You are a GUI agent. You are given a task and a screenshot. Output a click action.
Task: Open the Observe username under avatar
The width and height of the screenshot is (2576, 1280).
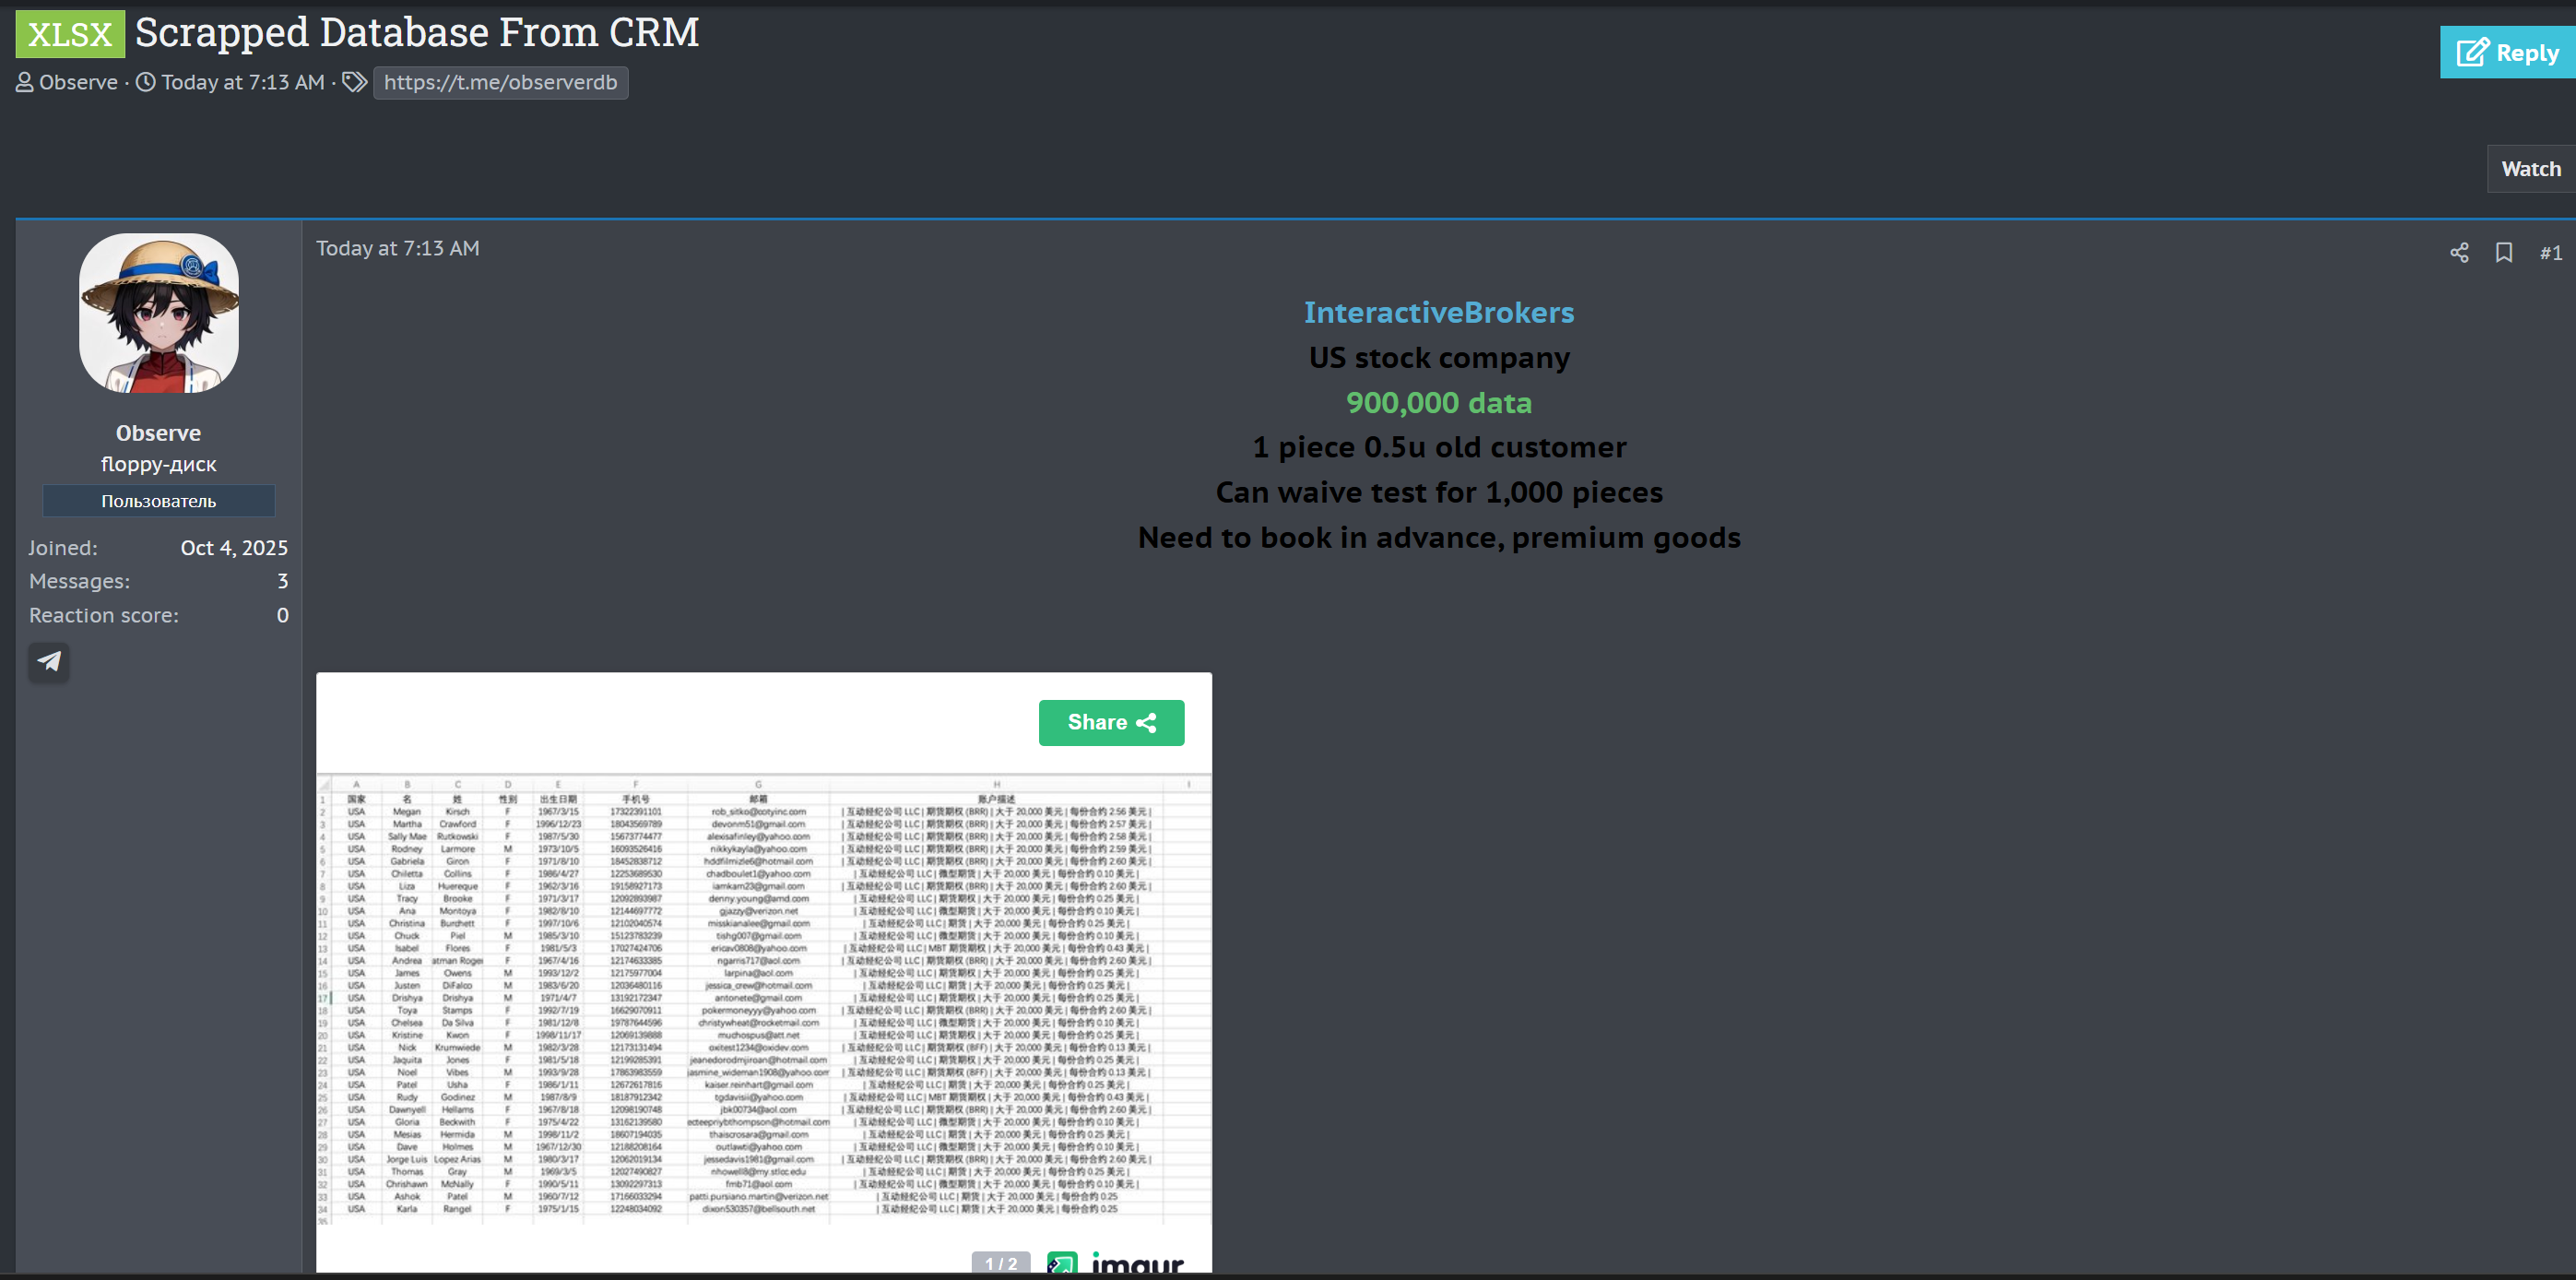[158, 433]
